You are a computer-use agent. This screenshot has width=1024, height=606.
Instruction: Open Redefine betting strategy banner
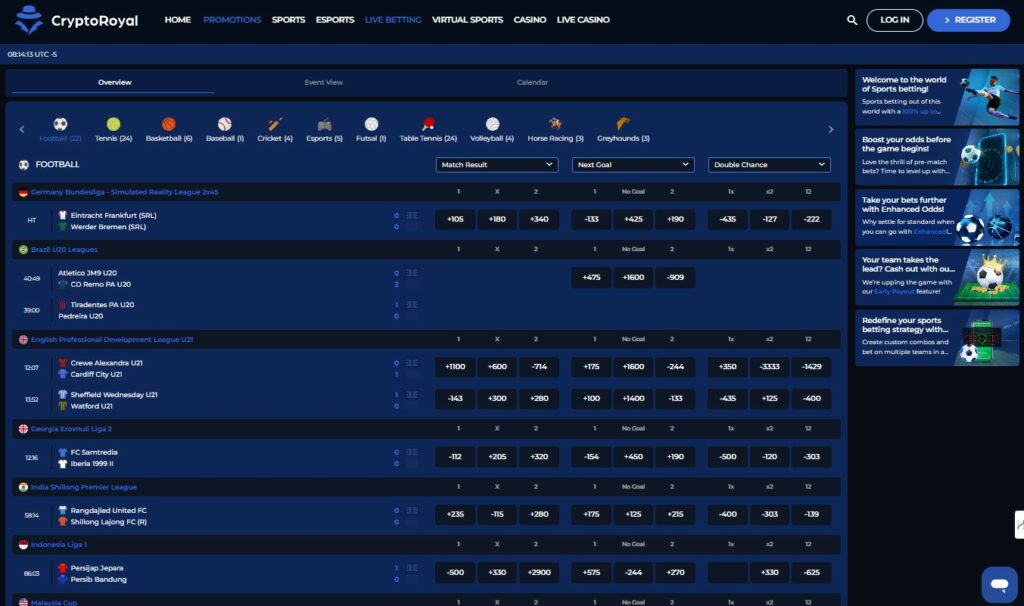[x=937, y=338]
